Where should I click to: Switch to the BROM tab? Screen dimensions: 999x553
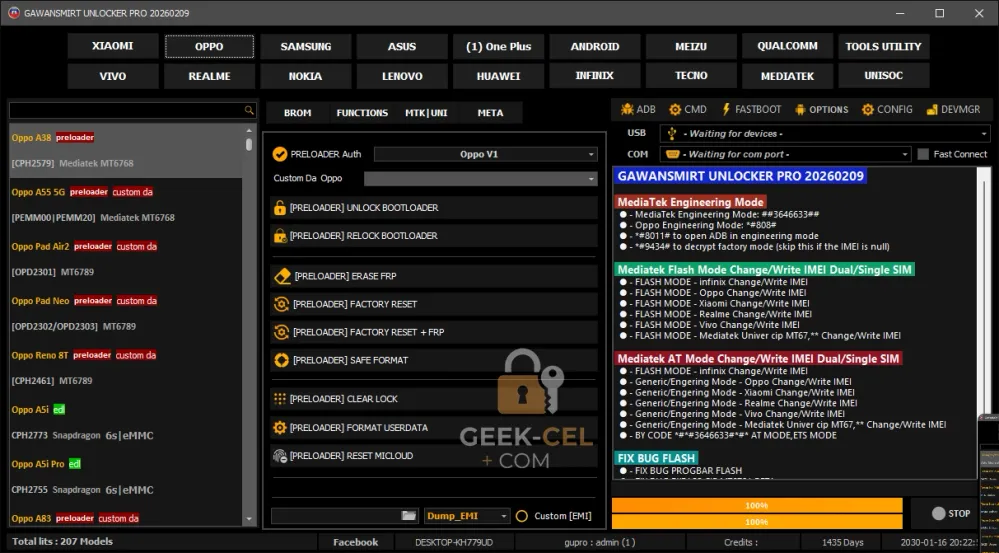coord(298,113)
